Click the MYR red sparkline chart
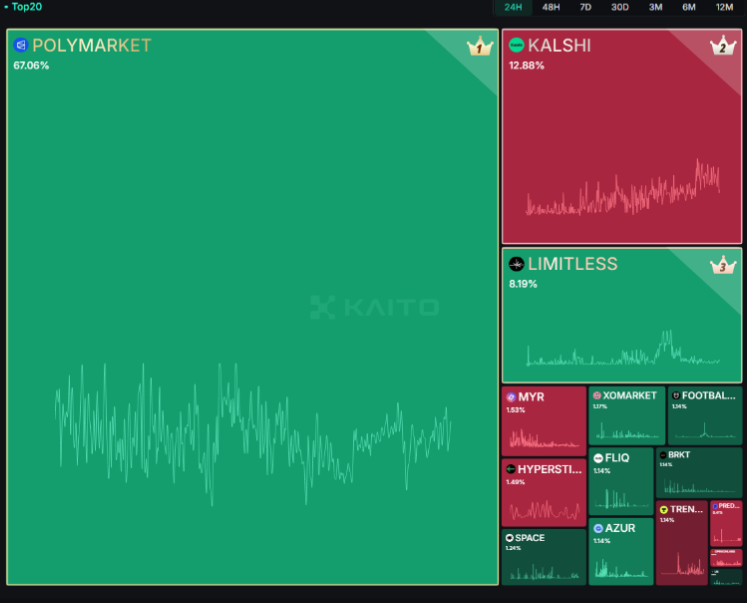Image resolution: width=747 pixels, height=603 pixels. (x=544, y=438)
